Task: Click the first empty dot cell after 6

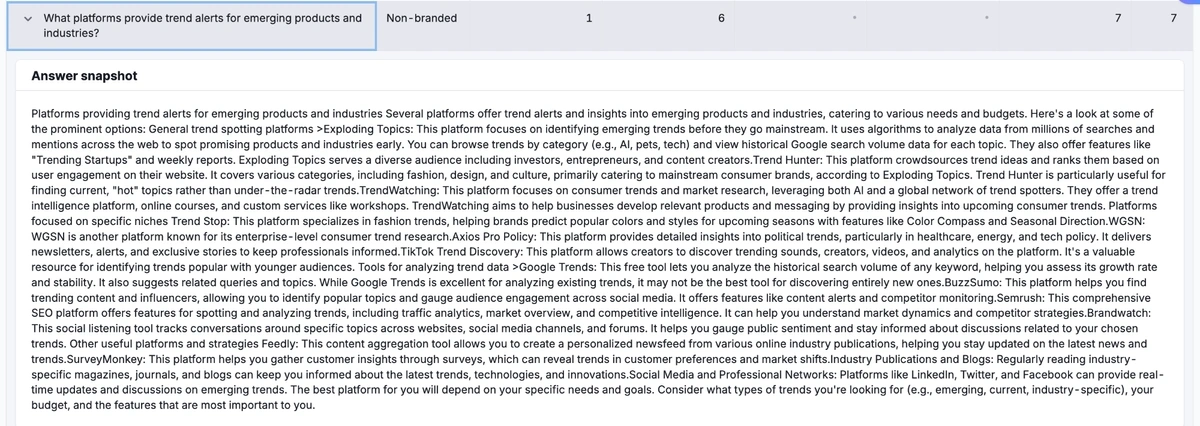Action: [853, 18]
